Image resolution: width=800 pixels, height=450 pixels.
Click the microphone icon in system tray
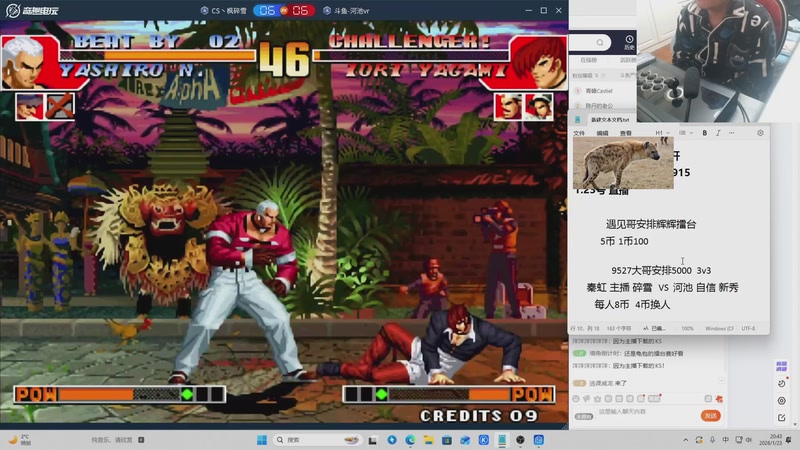tap(712, 440)
